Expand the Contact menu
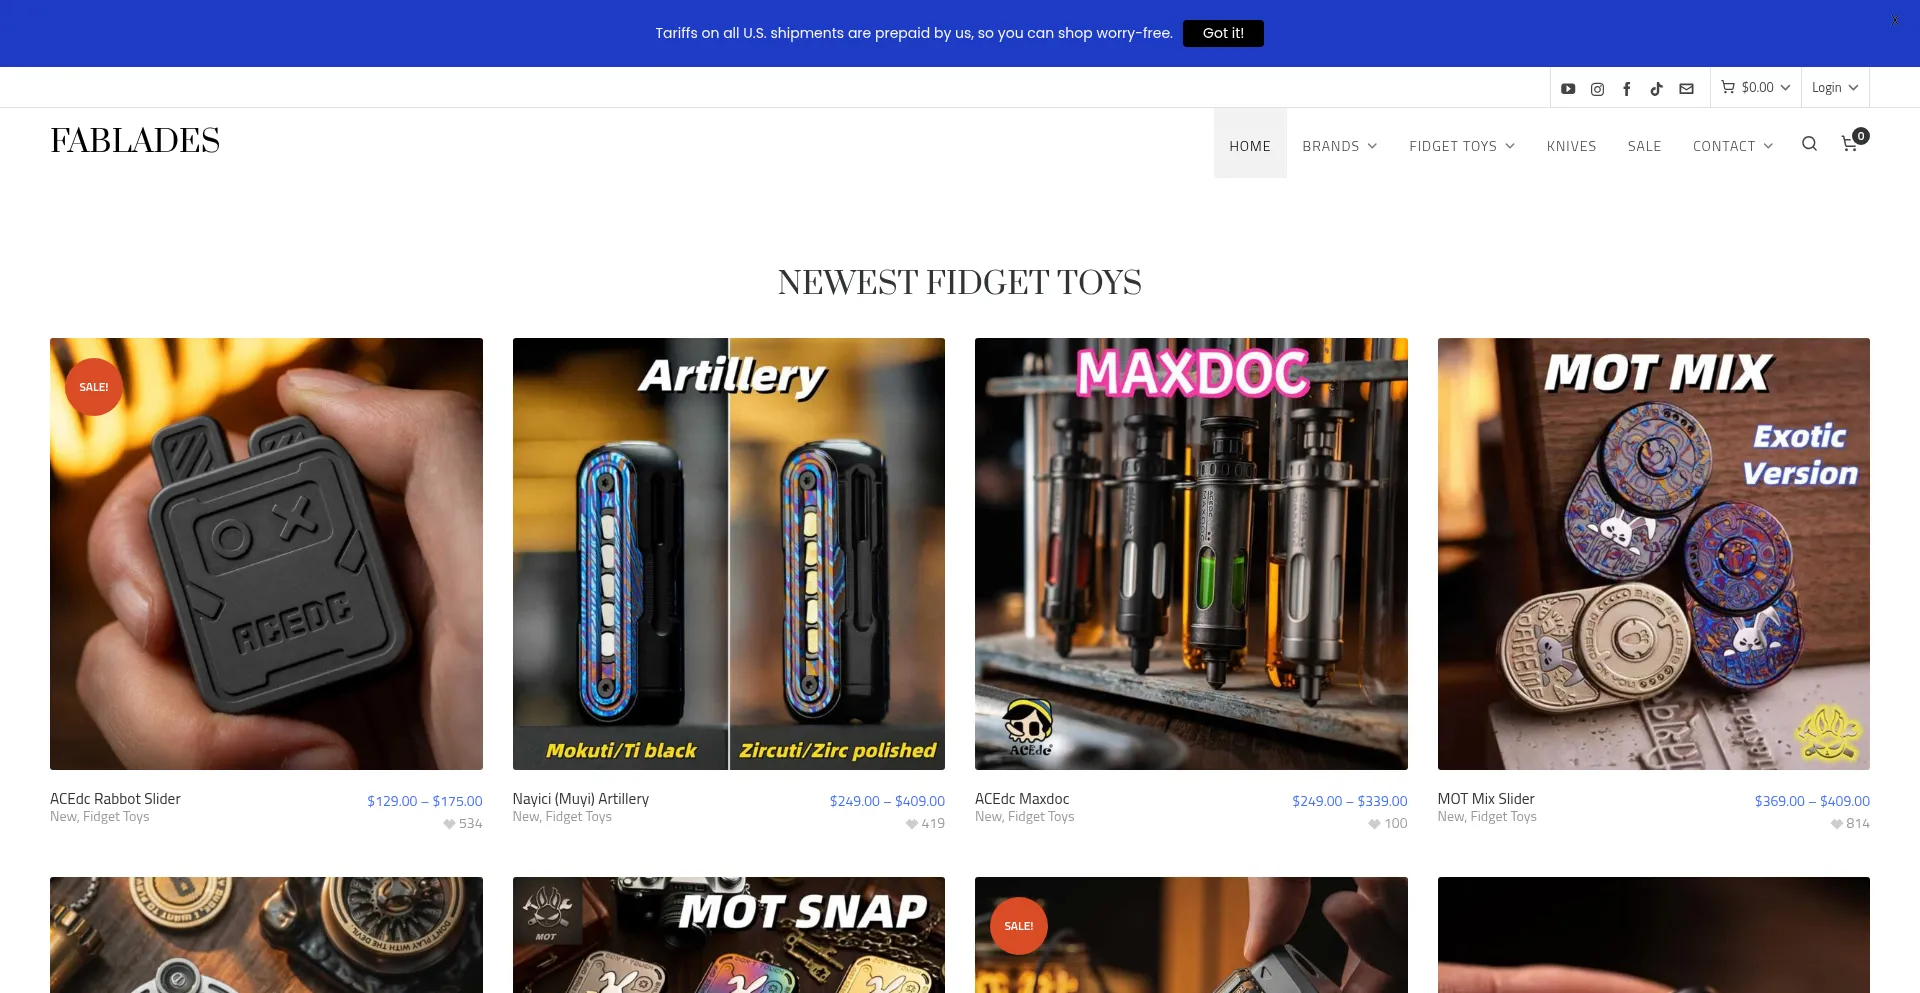 tap(1733, 146)
